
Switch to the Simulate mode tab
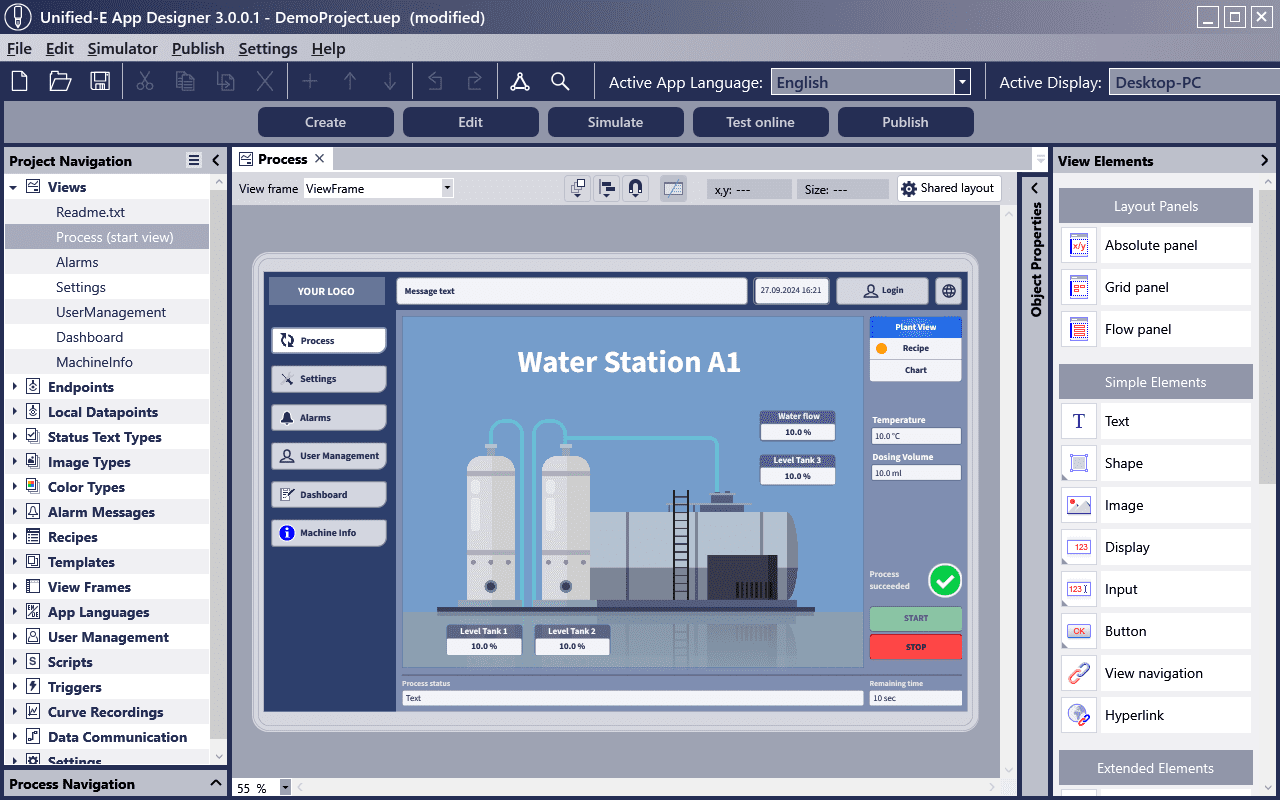coord(615,121)
